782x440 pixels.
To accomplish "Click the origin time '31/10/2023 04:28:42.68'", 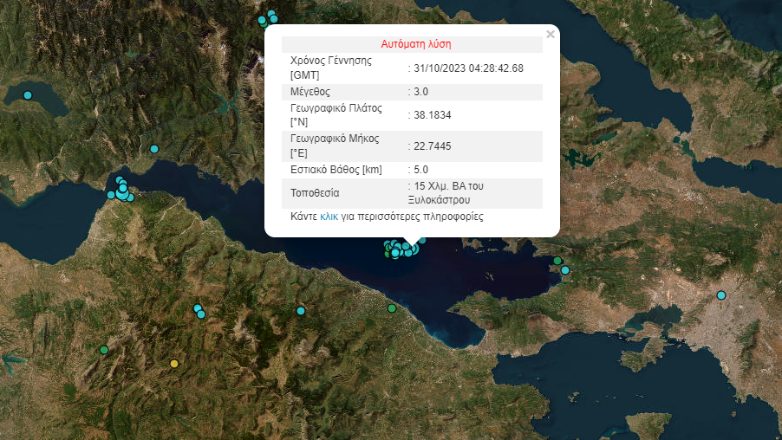I will point(468,68).
